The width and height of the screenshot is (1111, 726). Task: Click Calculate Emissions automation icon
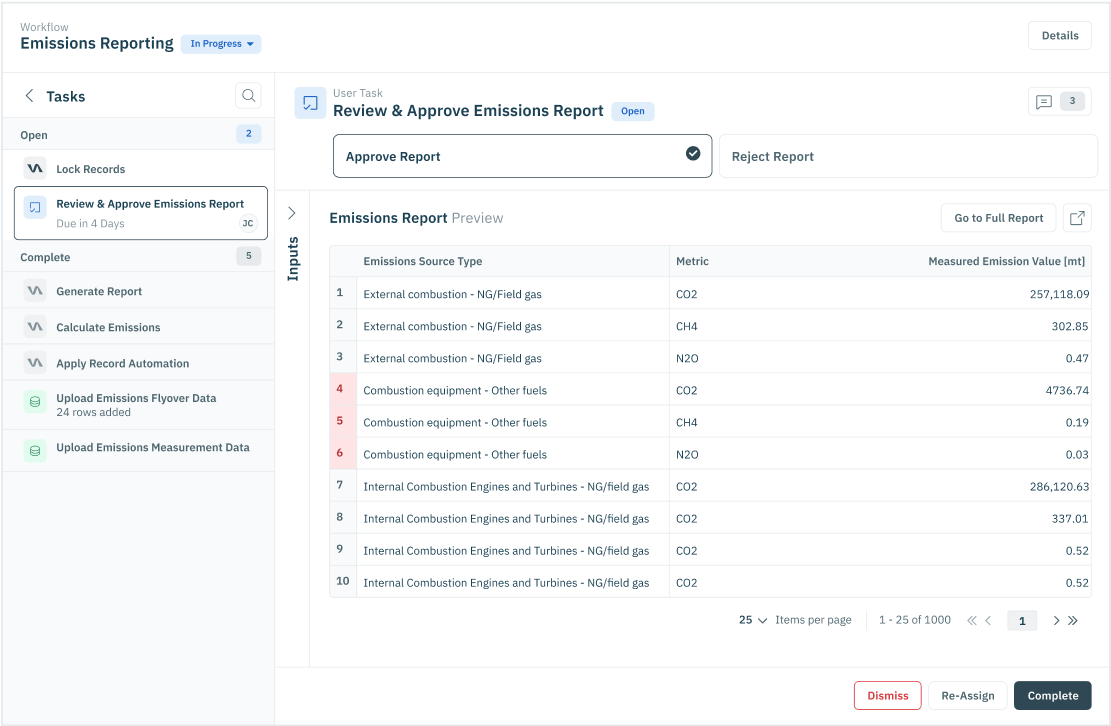point(35,327)
